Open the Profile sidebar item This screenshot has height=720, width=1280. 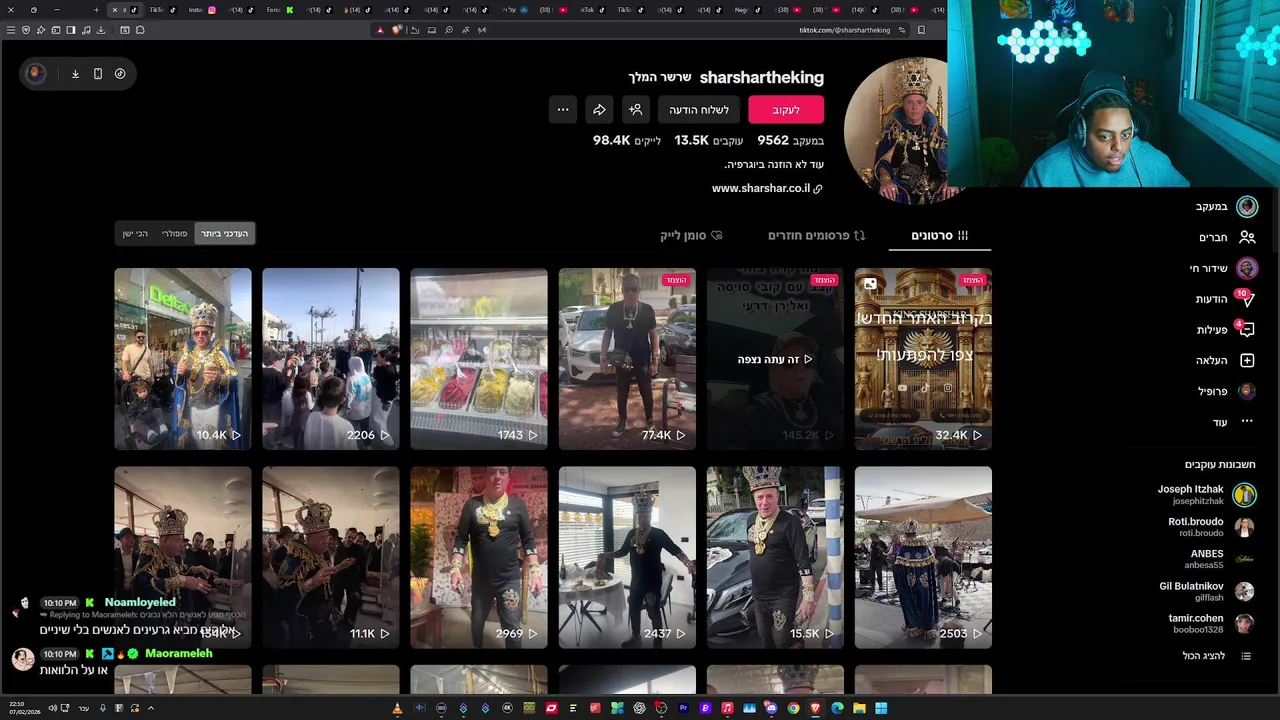[x=1225, y=391]
